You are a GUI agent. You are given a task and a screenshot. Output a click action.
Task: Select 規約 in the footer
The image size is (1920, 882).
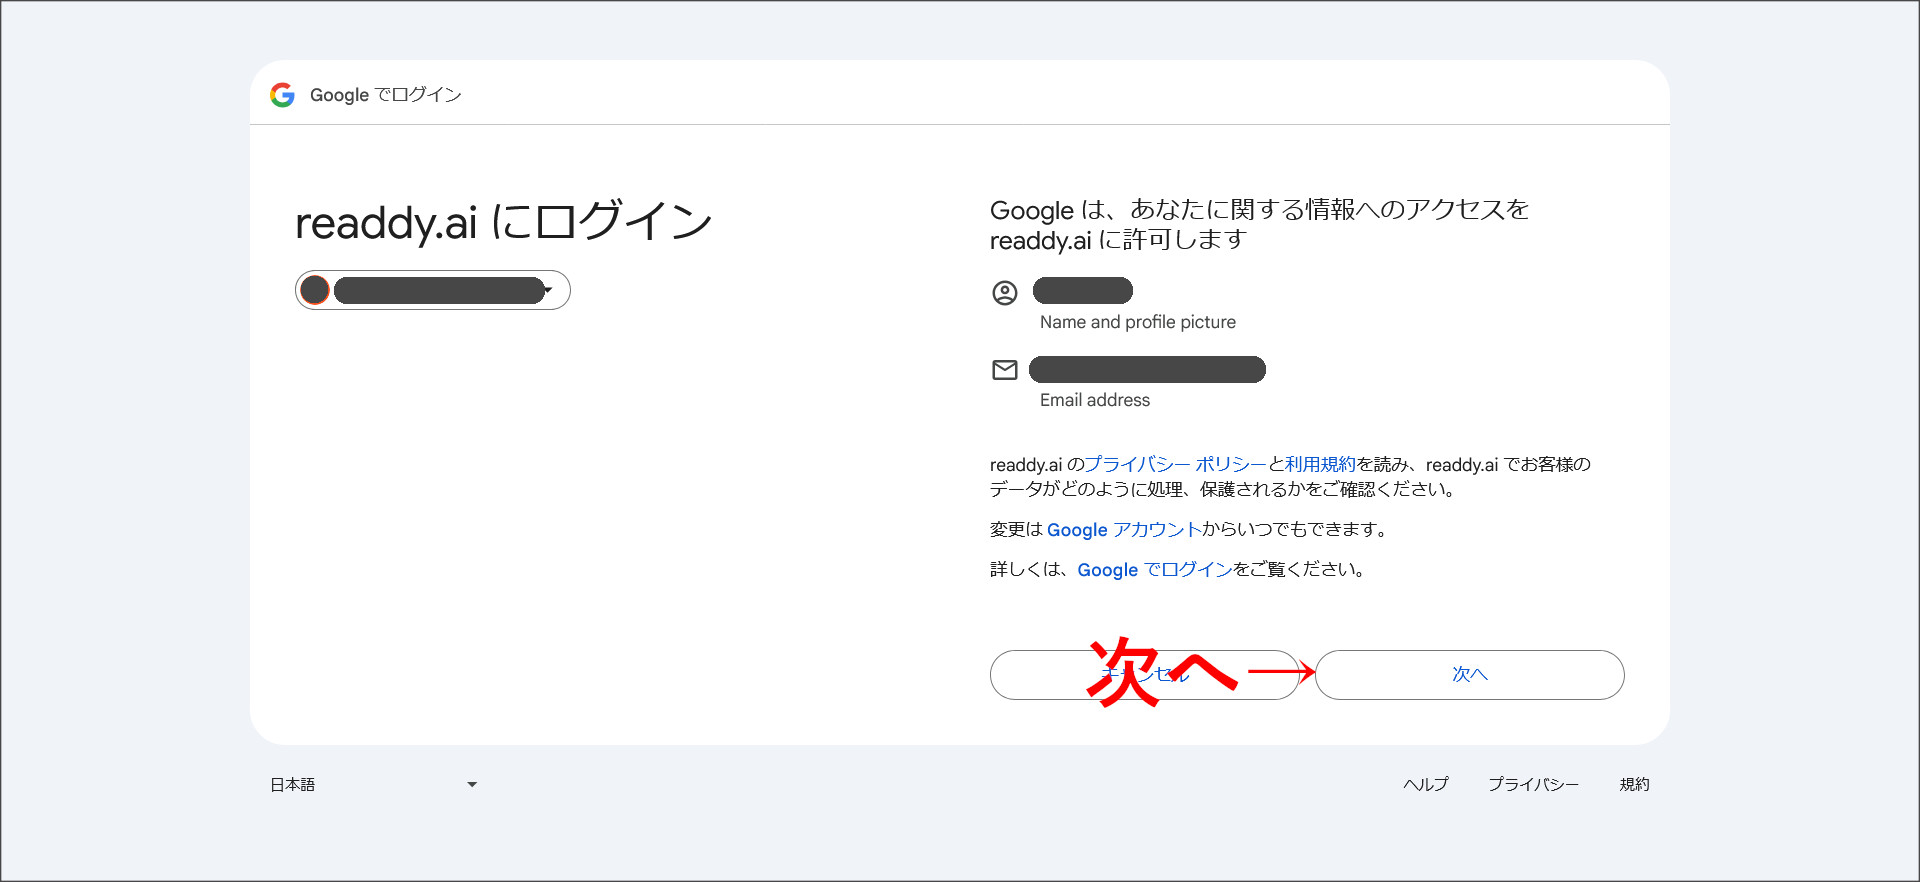coord(1634,785)
